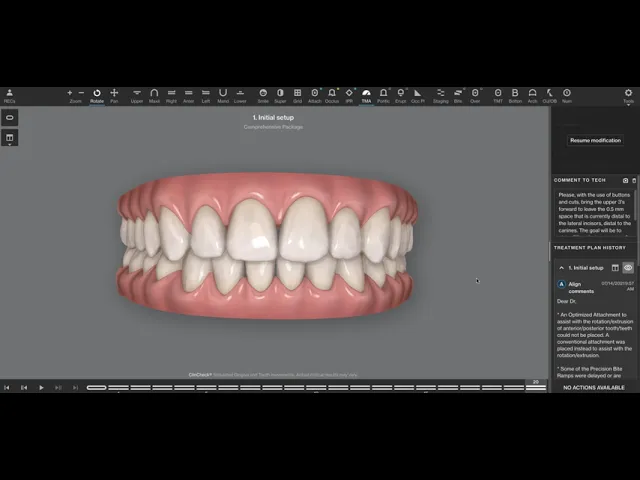This screenshot has width=640, height=480.
Task: Take a screenshot for Comment to Tech
Action: (625, 180)
